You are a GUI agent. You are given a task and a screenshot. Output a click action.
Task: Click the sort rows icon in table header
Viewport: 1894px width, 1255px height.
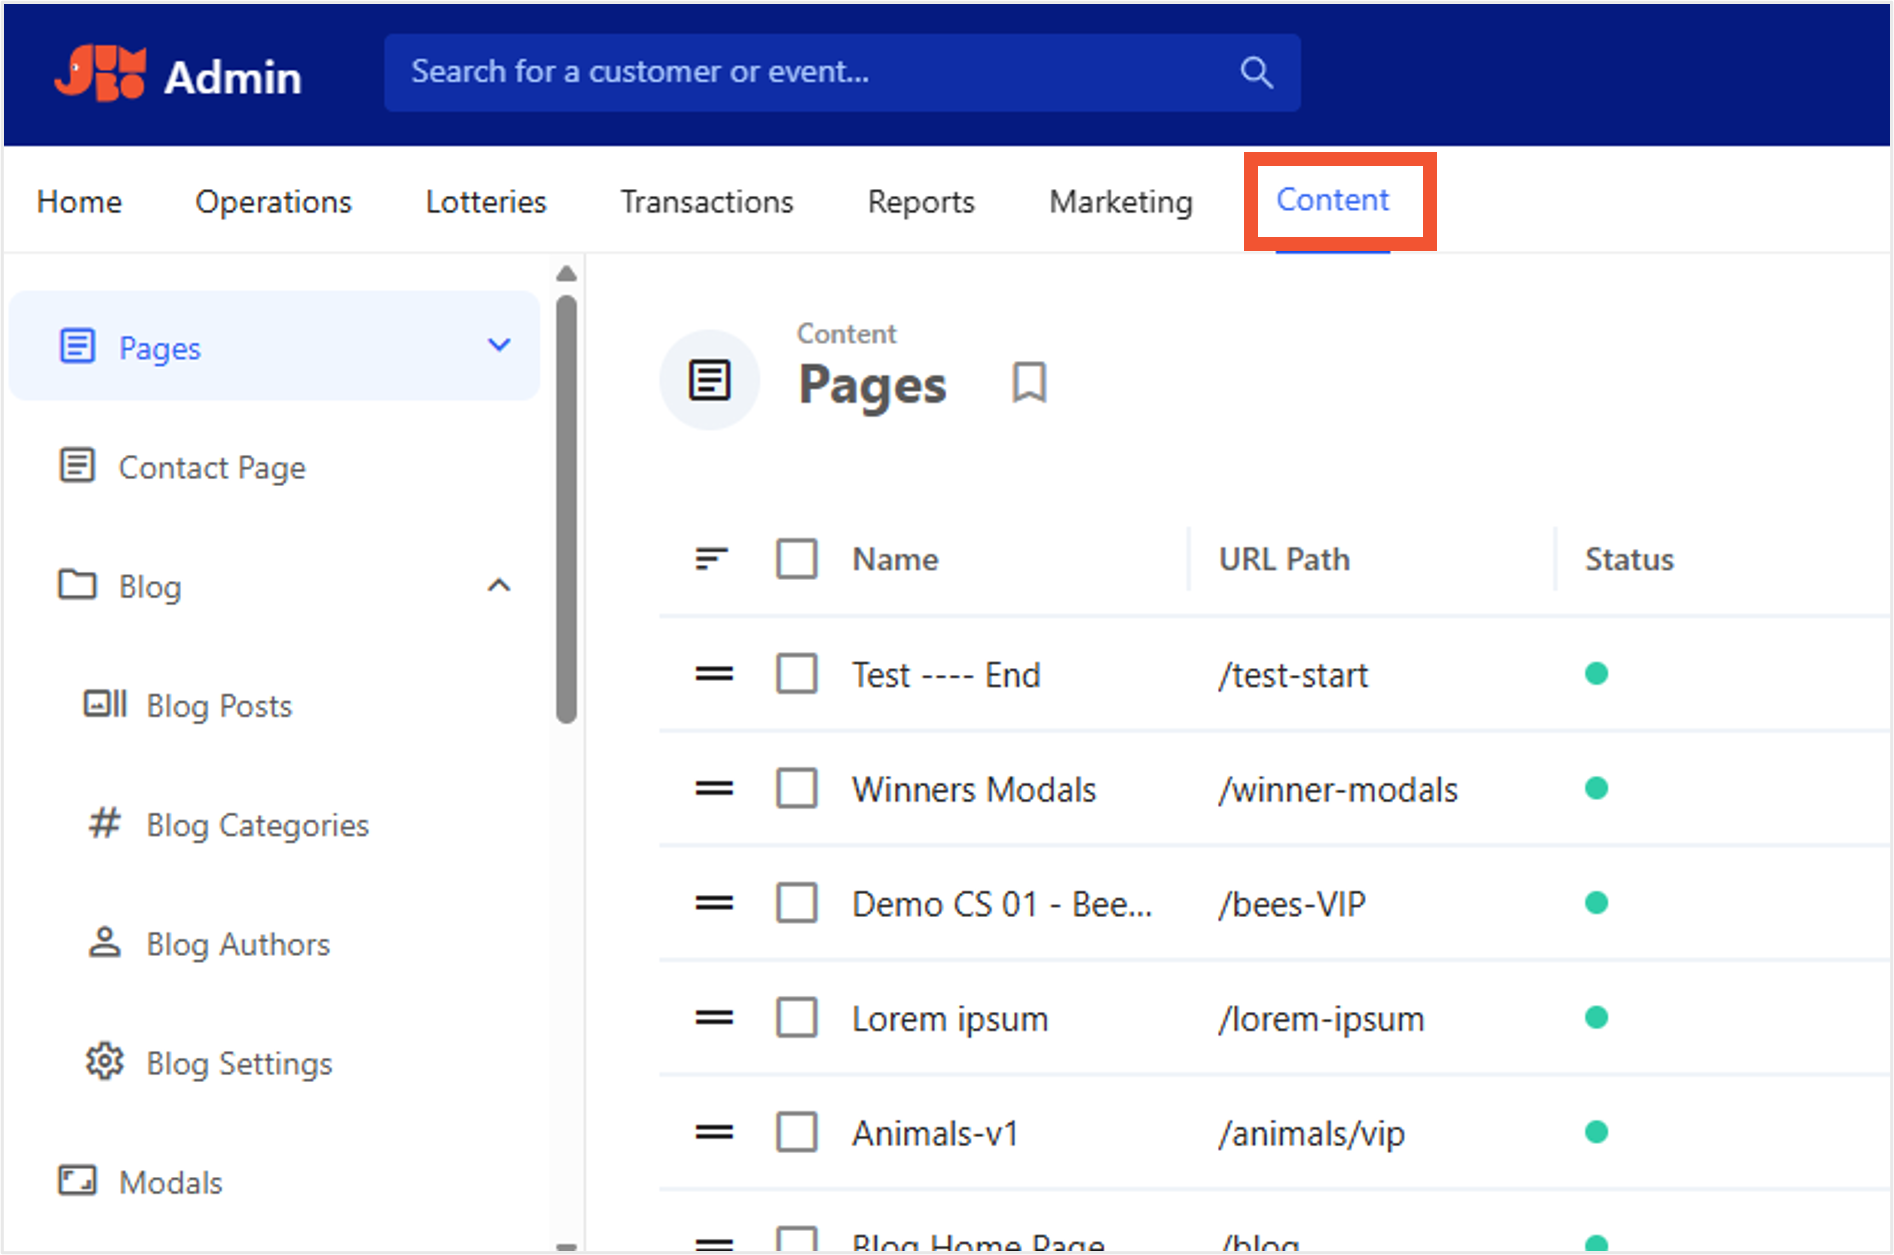tap(712, 559)
